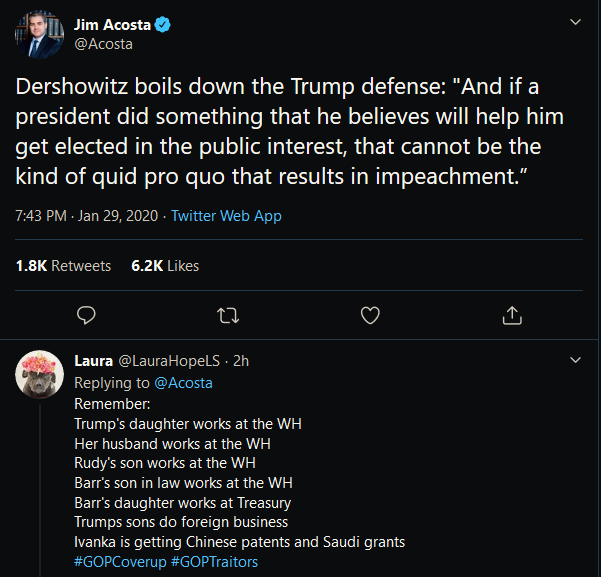View the 6.2K Likes list

click(x=165, y=266)
